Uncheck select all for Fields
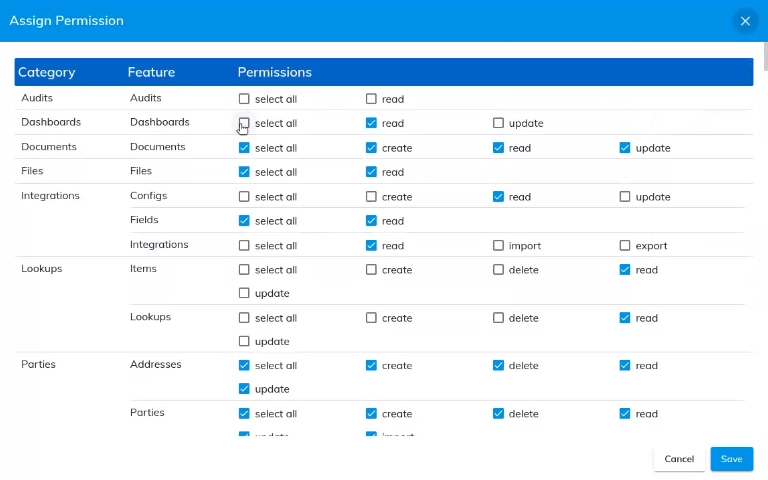The width and height of the screenshot is (768, 480). click(x=244, y=221)
